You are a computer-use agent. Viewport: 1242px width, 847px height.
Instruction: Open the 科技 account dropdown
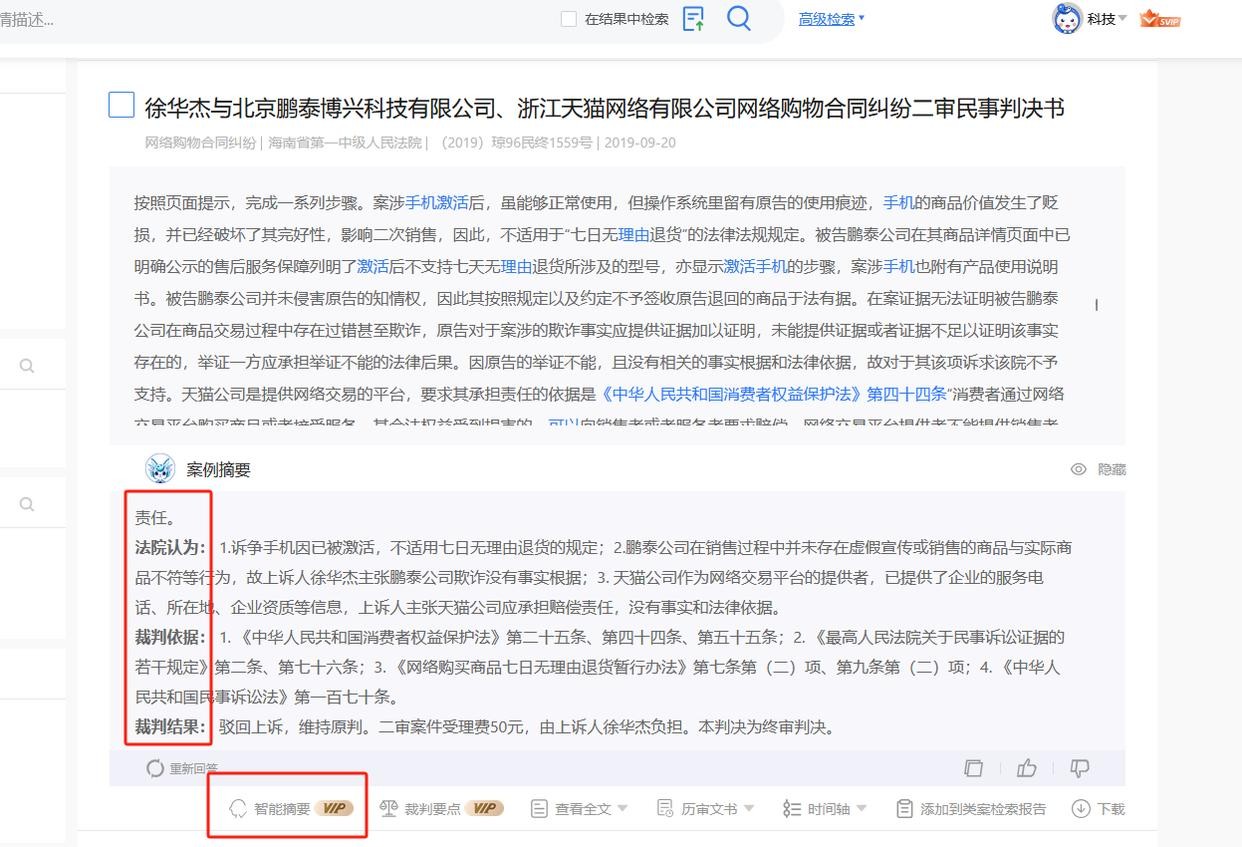pos(1107,19)
